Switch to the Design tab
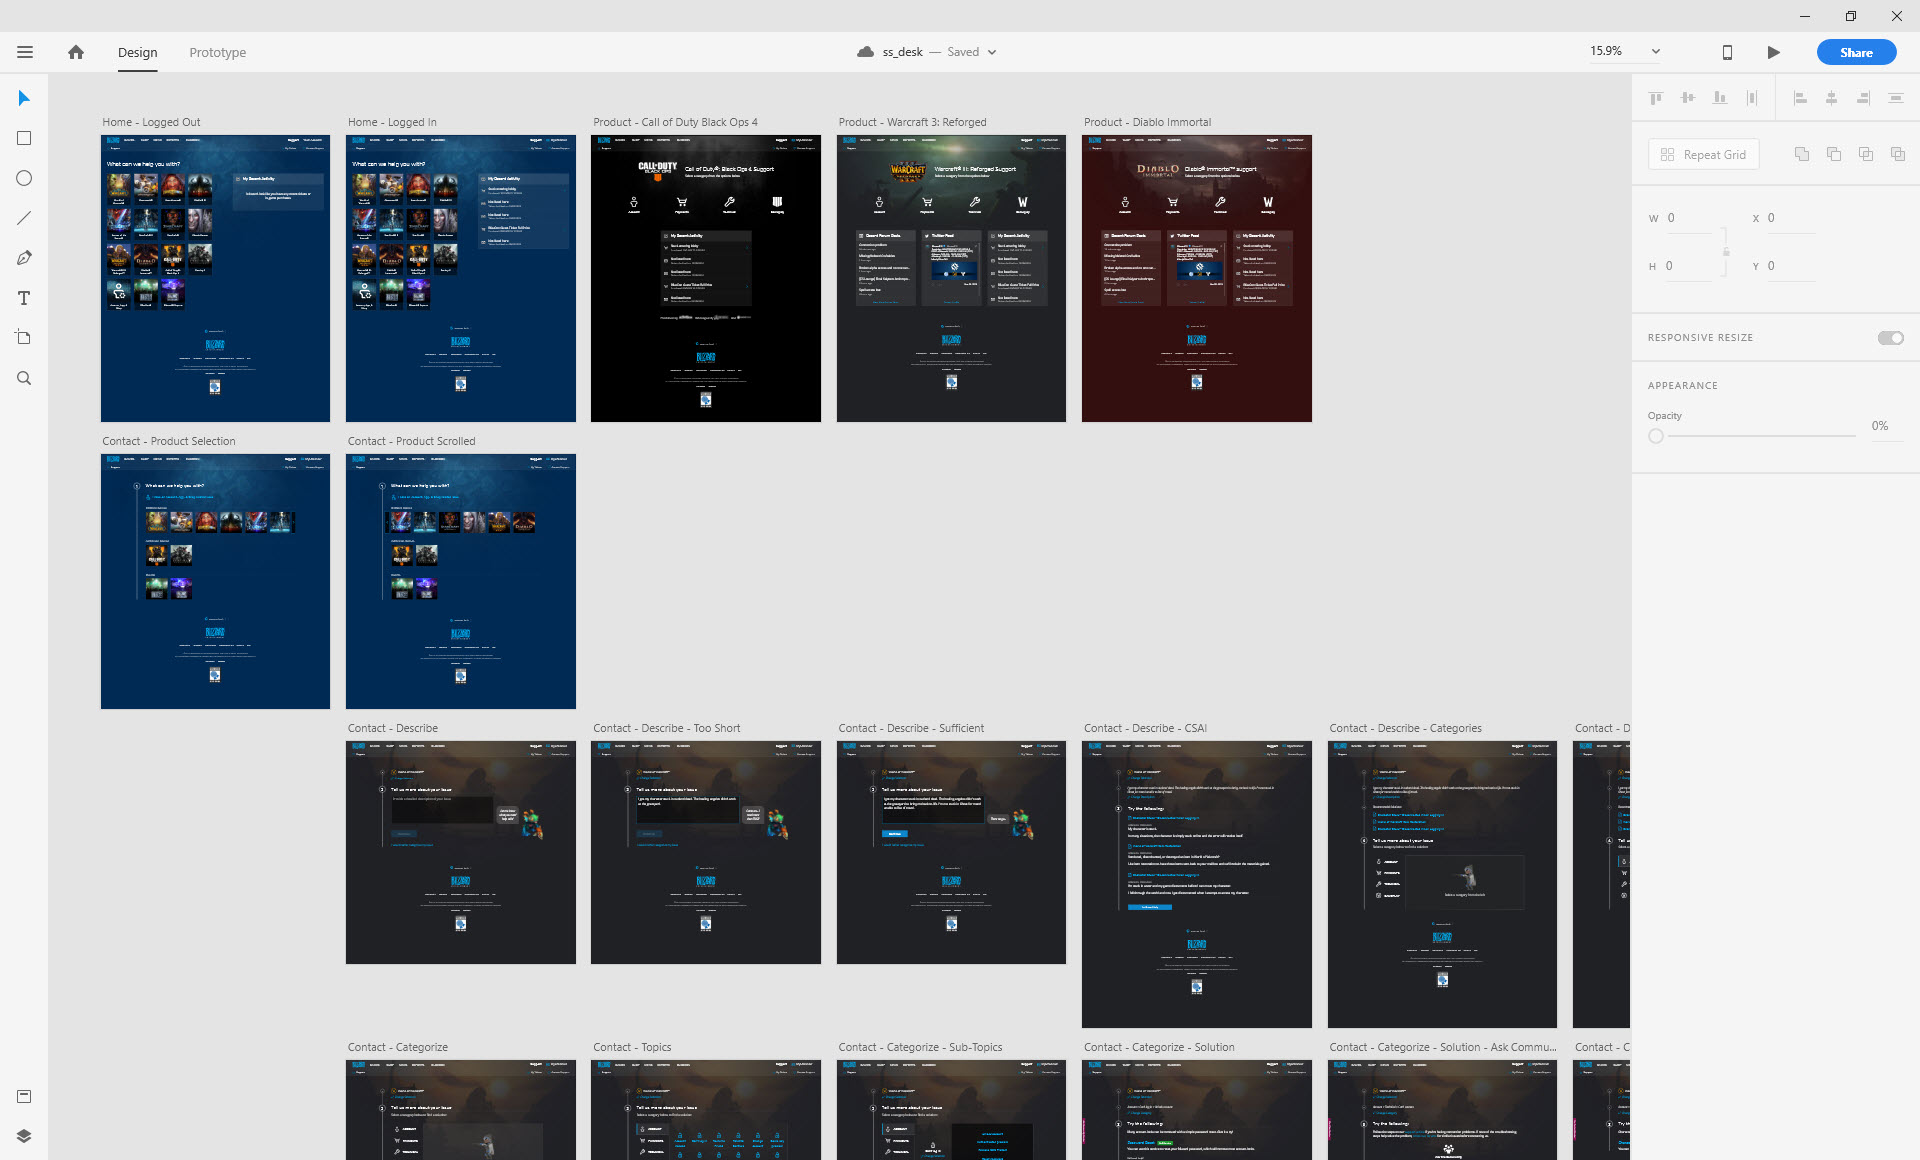Viewport: 1920px width, 1160px height. point(138,52)
